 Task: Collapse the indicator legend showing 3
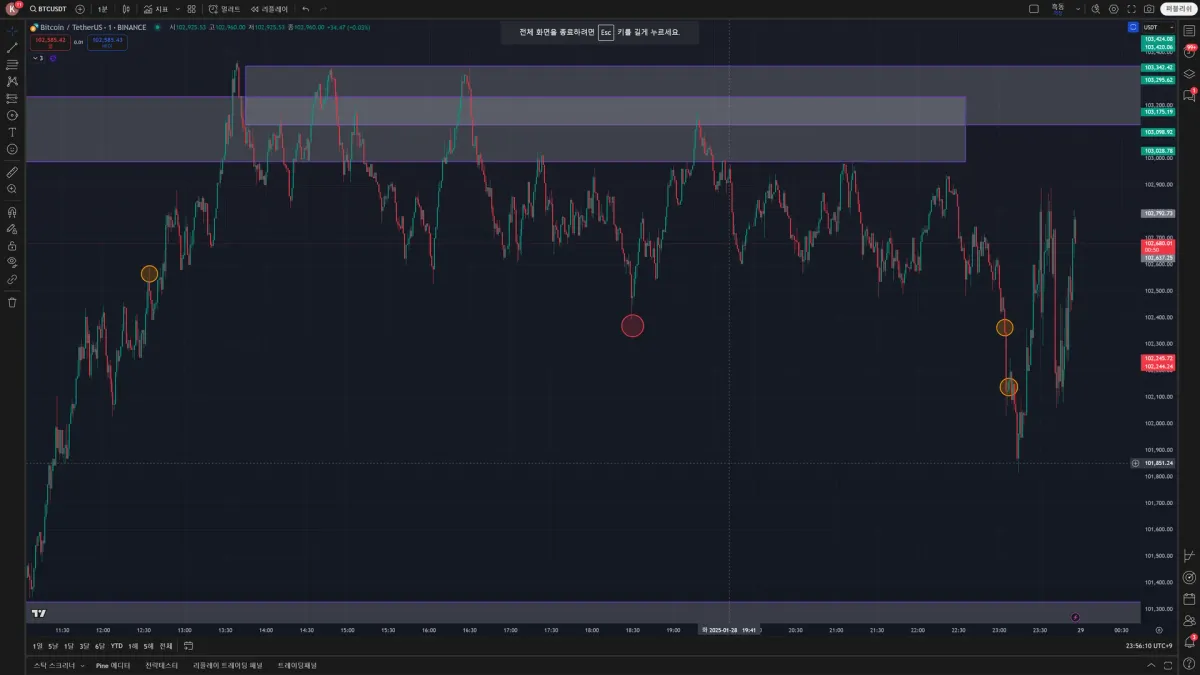[39, 58]
